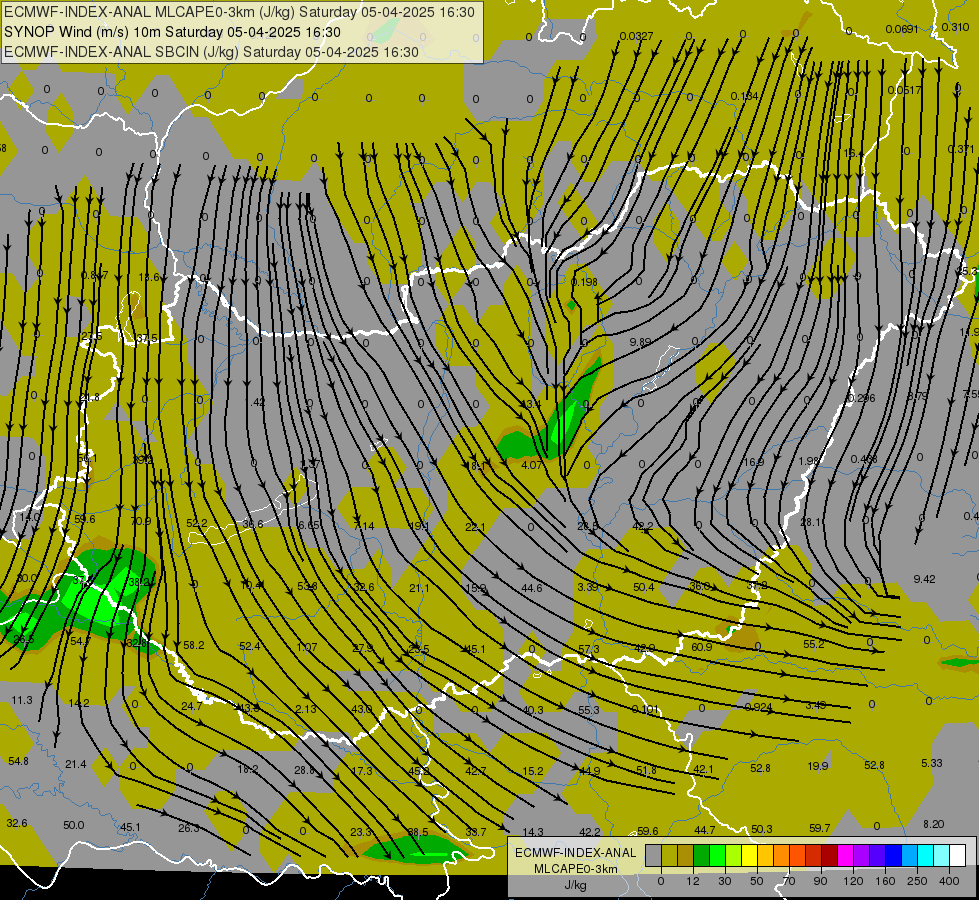Click the map value 16.9
The width and height of the screenshot is (979, 900).
[x=754, y=462]
